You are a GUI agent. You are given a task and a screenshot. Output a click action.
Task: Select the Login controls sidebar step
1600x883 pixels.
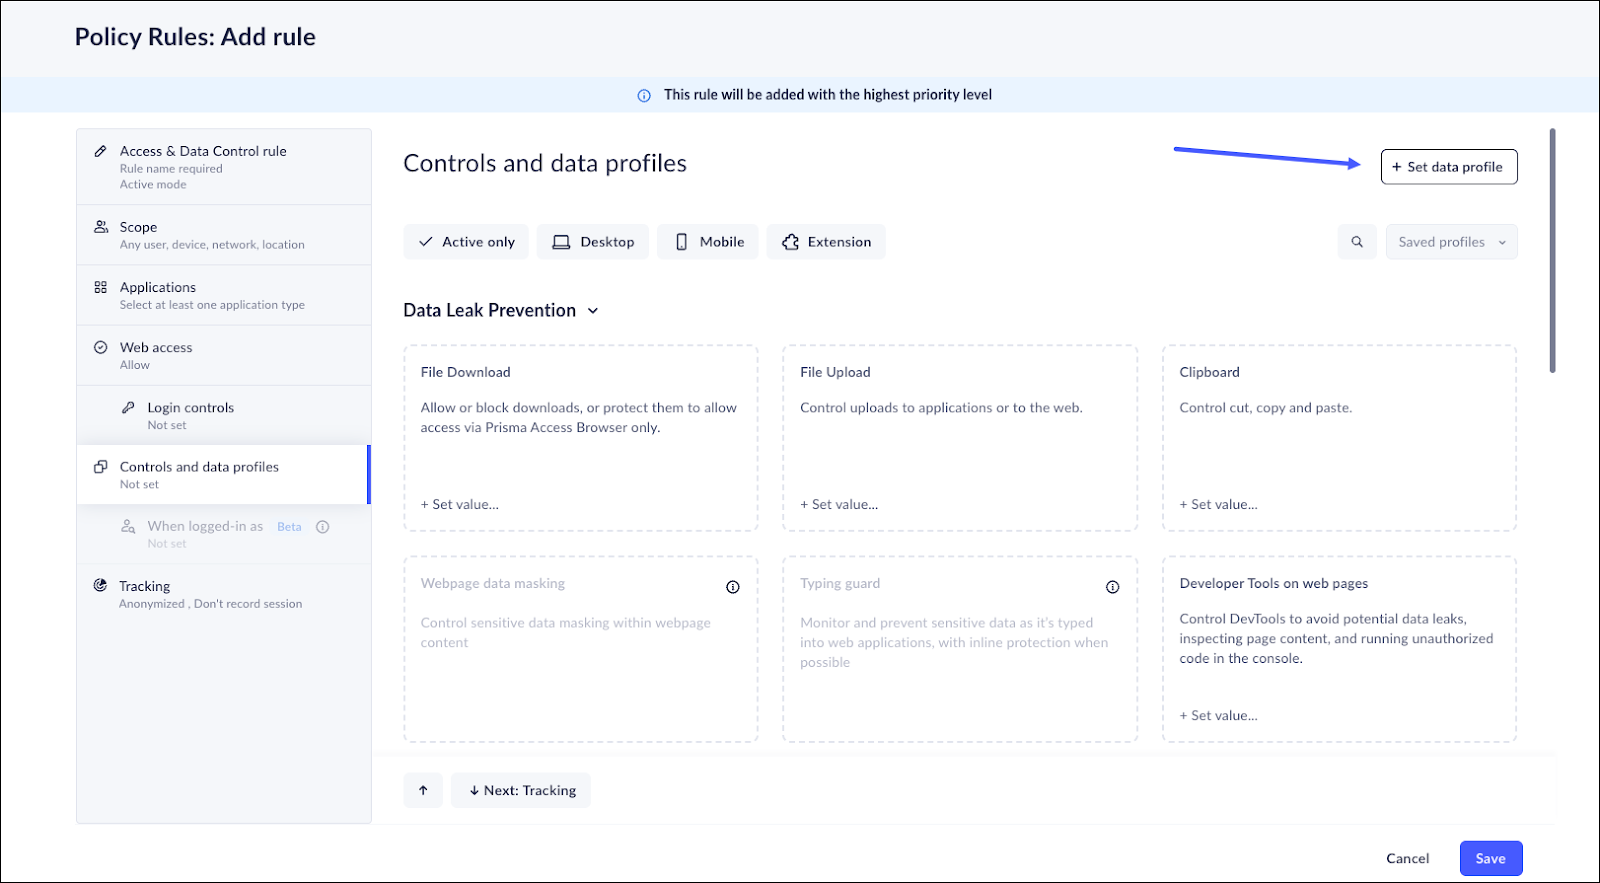[x=190, y=408]
